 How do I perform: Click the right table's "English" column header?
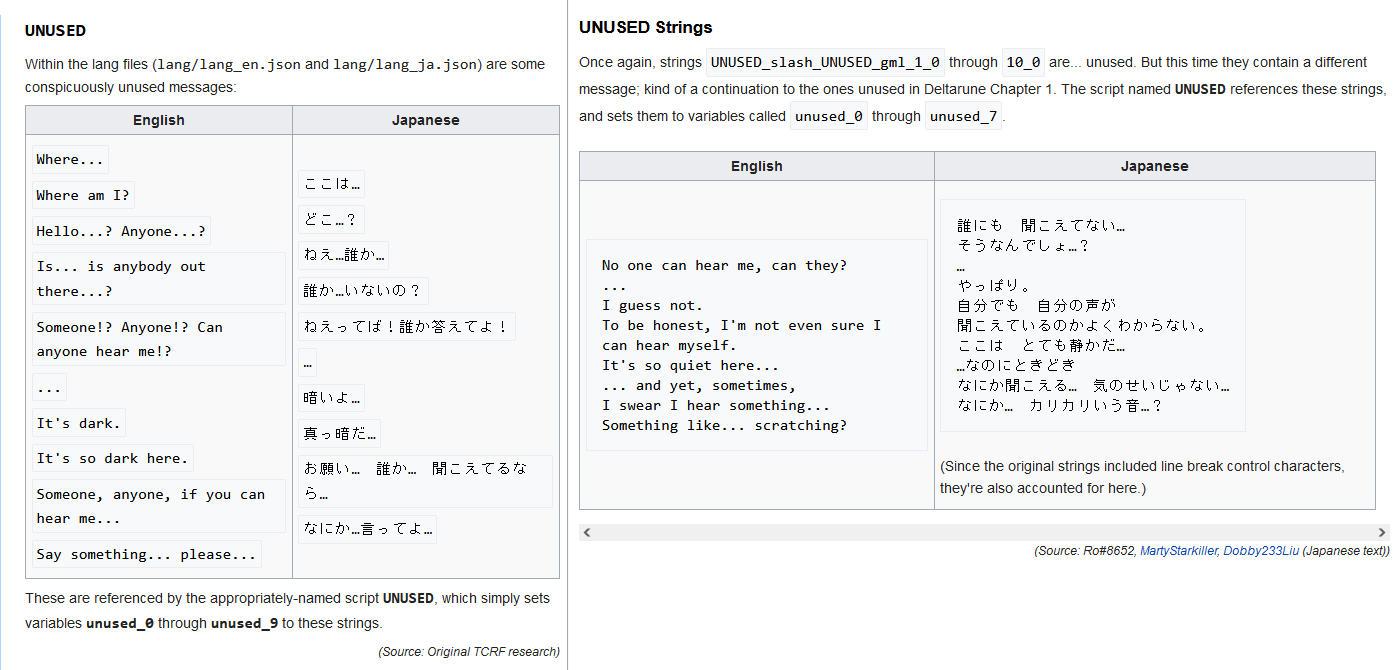[757, 166]
